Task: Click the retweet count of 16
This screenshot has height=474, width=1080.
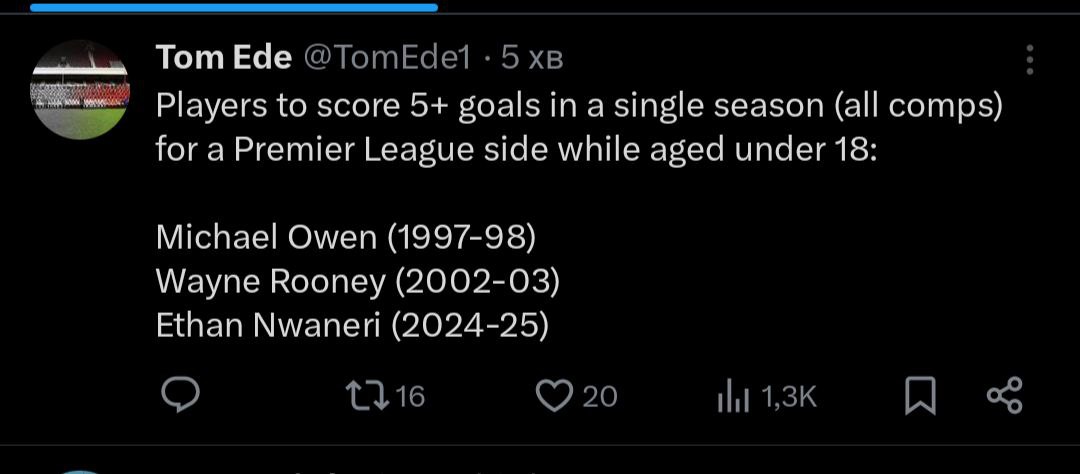Action: pyautogui.click(x=410, y=397)
